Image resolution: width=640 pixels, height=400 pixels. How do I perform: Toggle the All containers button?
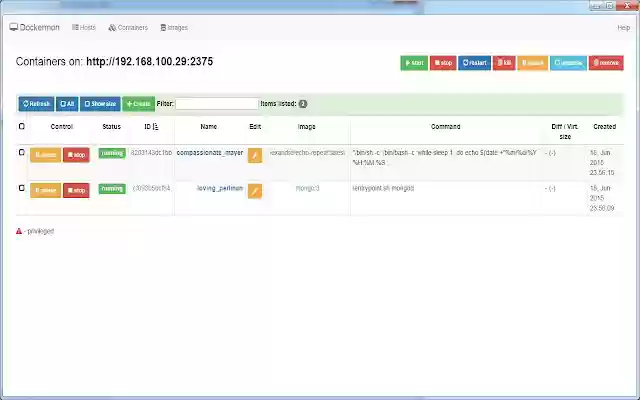tap(67, 104)
